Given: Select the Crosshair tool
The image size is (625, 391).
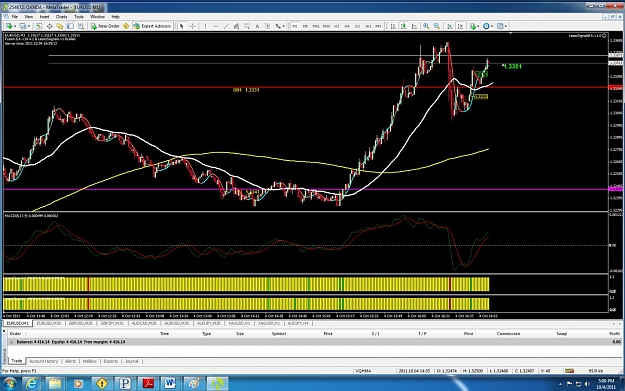Looking at the screenshot, I should click(192, 26).
